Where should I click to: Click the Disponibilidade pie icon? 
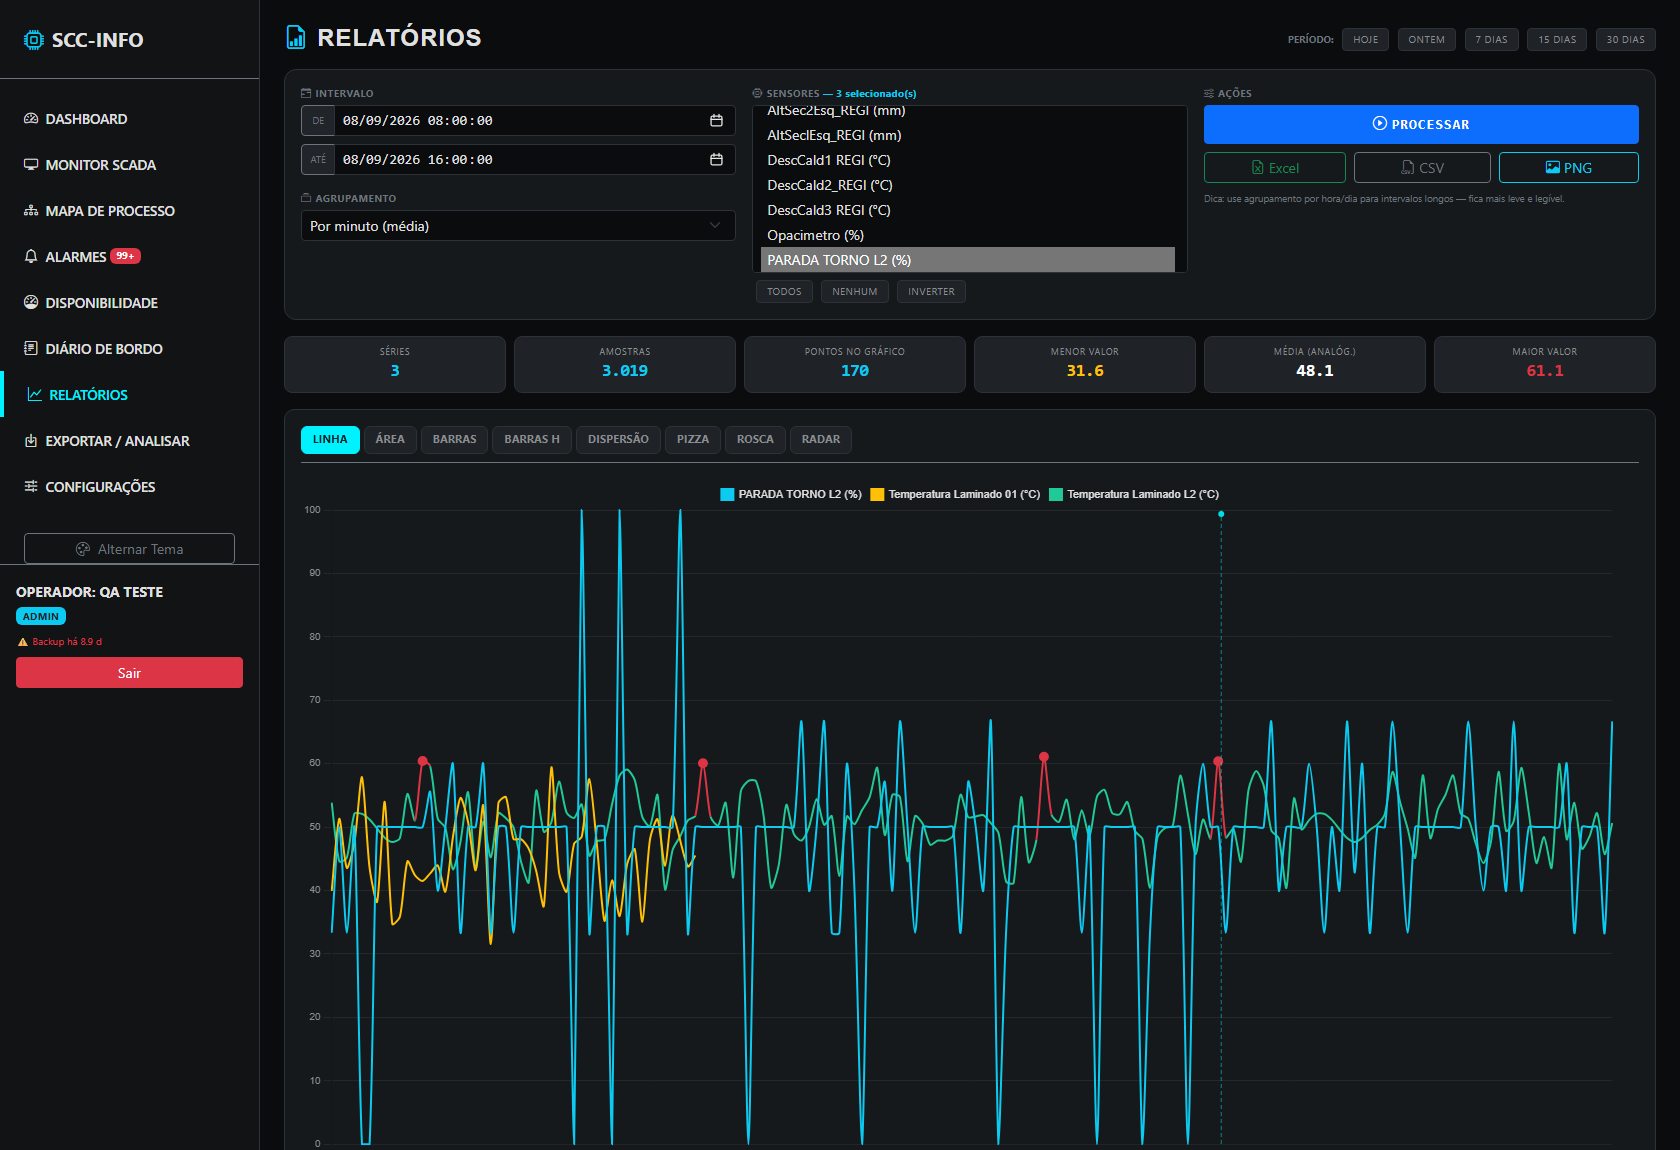tap(31, 303)
